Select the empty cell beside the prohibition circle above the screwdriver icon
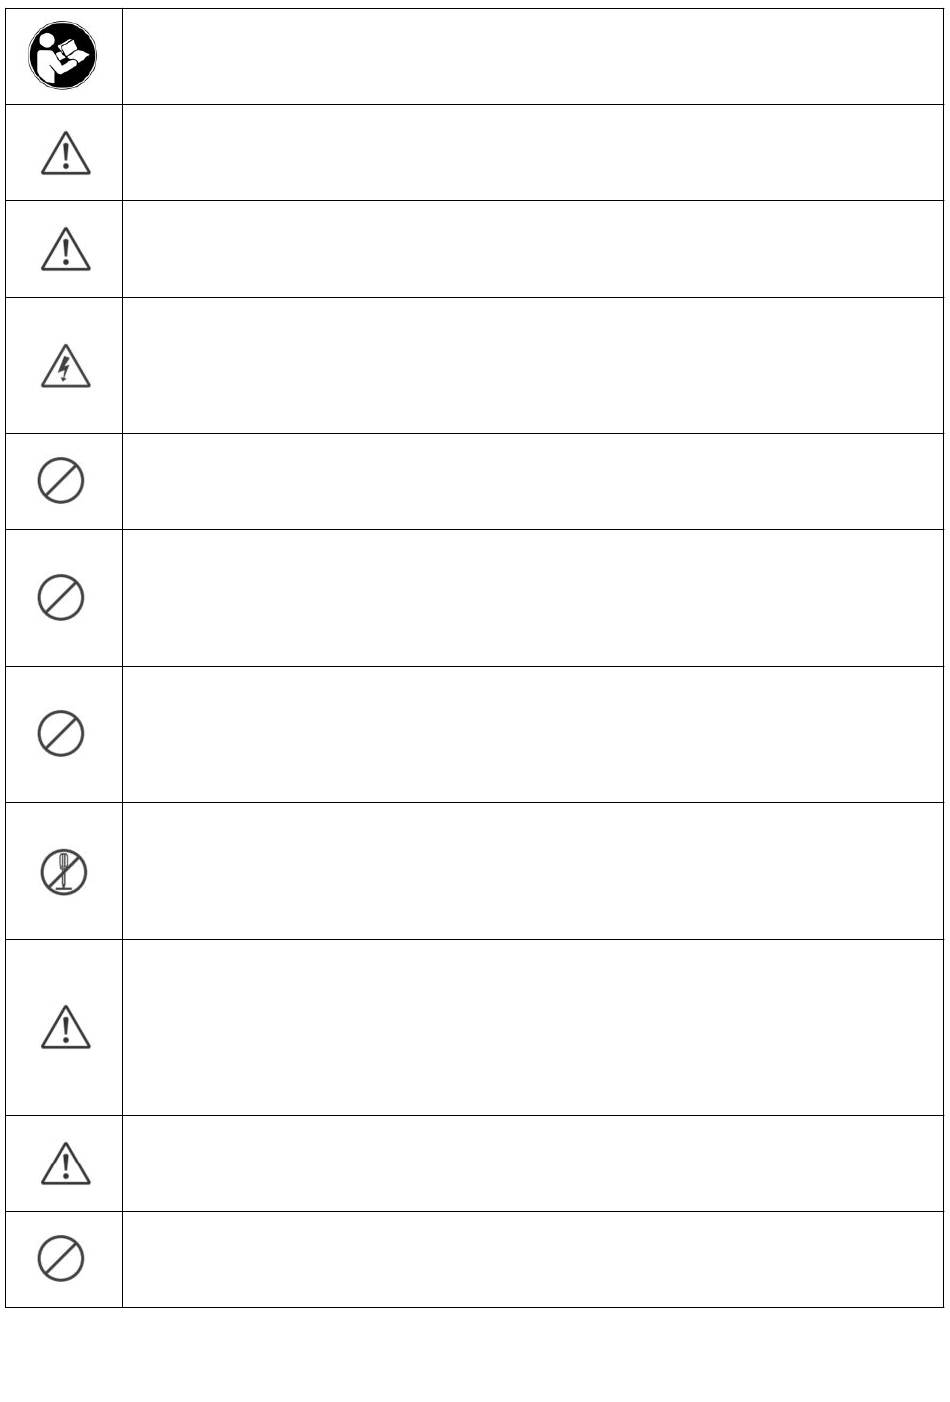Screen dimensions: 950x1402 (x=532, y=734)
